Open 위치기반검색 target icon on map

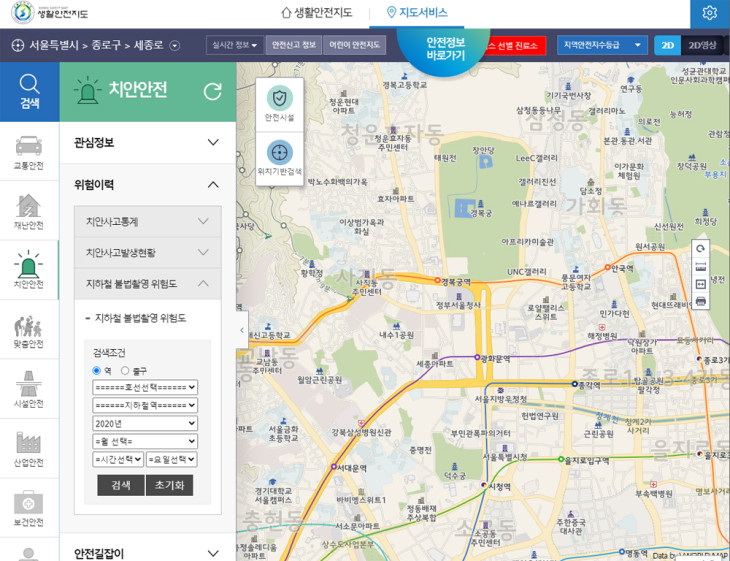279,158
